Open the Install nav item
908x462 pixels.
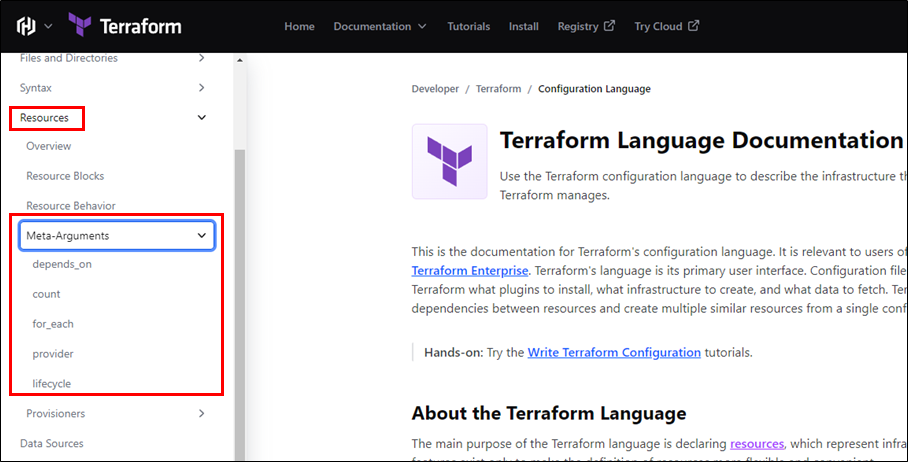tap(523, 26)
